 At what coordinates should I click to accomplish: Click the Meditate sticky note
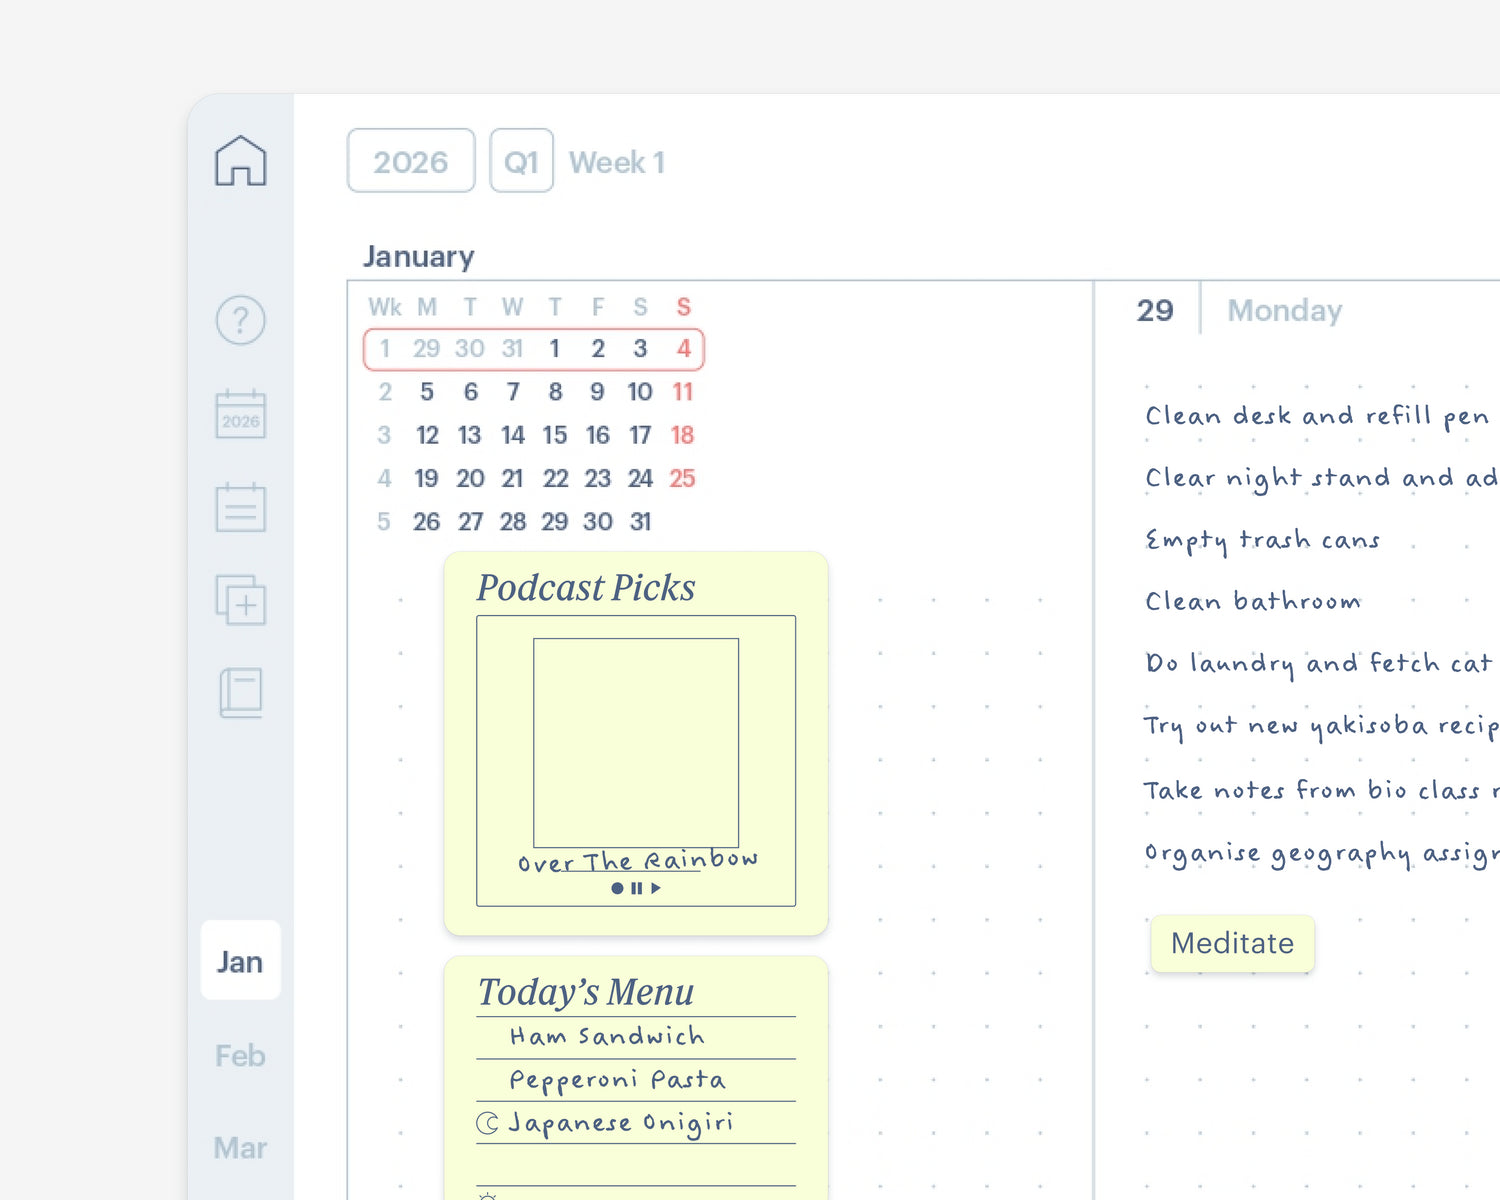pyautogui.click(x=1232, y=943)
